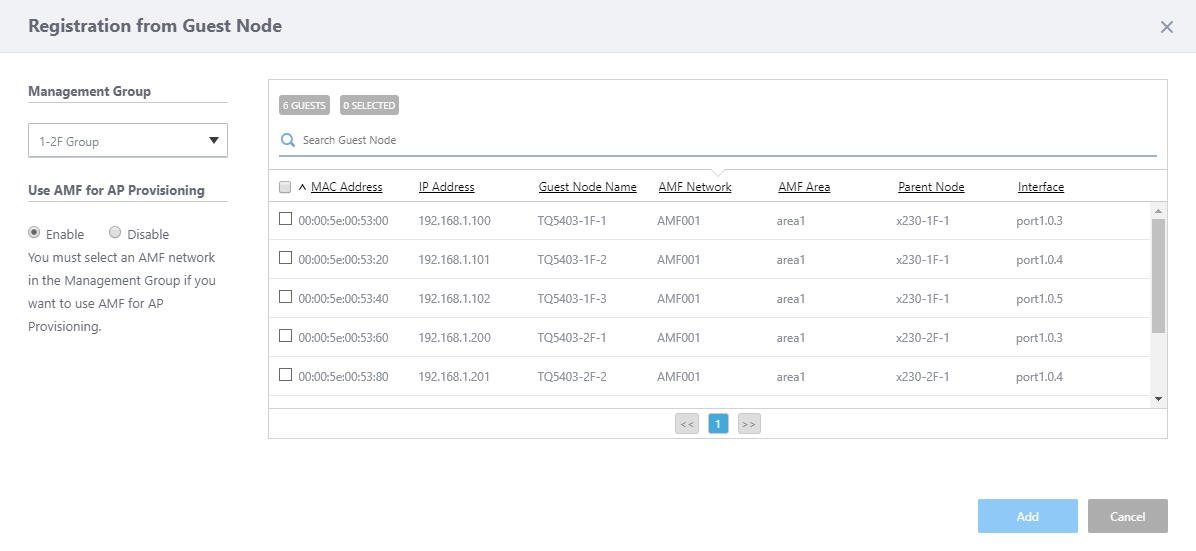Click port1.0.3 in TQ5403-2F-1 row
This screenshot has height=551, width=1196.
click(x=1040, y=338)
